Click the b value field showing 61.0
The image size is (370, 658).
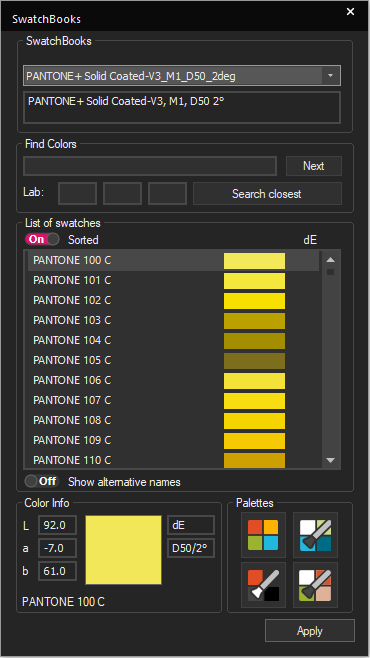(x=57, y=571)
